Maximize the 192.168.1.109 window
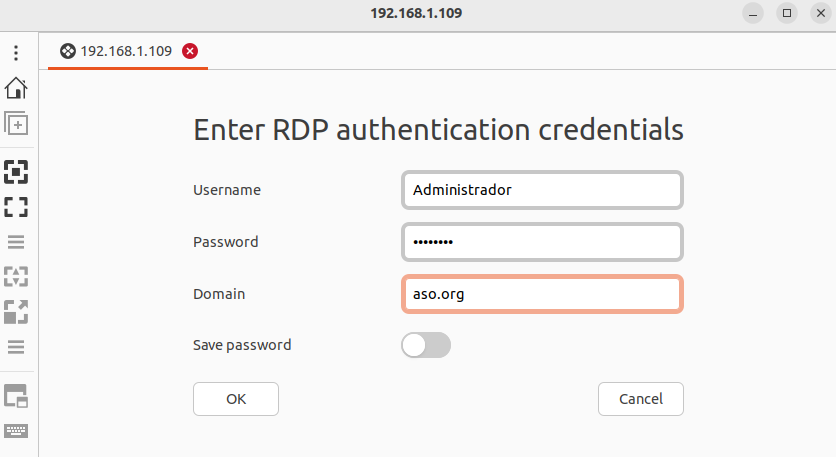Image resolution: width=836 pixels, height=457 pixels. 787,13
